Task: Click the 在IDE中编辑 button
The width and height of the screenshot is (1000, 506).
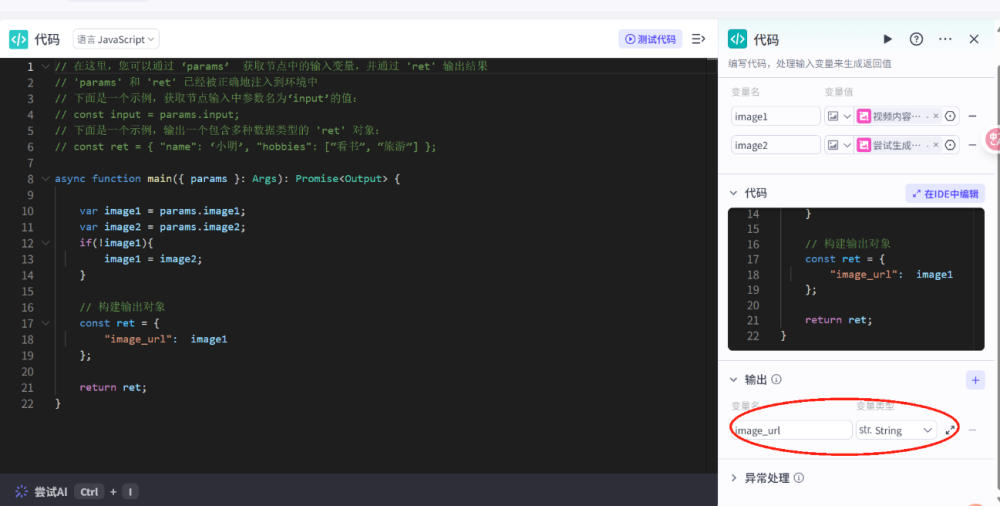Action: point(945,193)
